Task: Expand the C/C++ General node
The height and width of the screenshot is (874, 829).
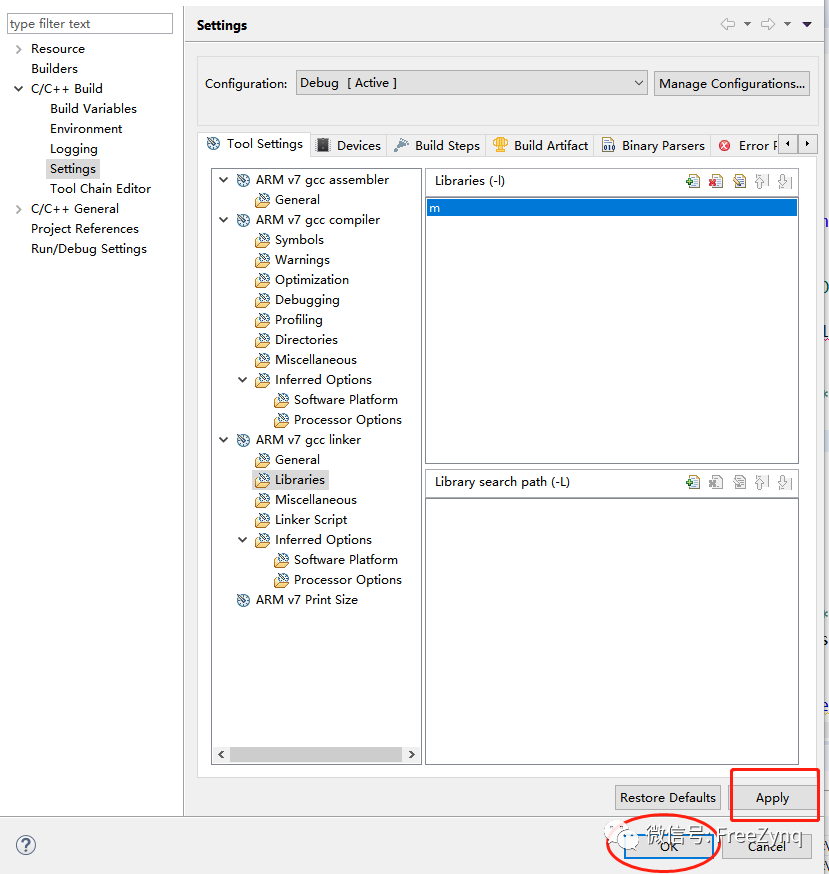Action: (18, 209)
